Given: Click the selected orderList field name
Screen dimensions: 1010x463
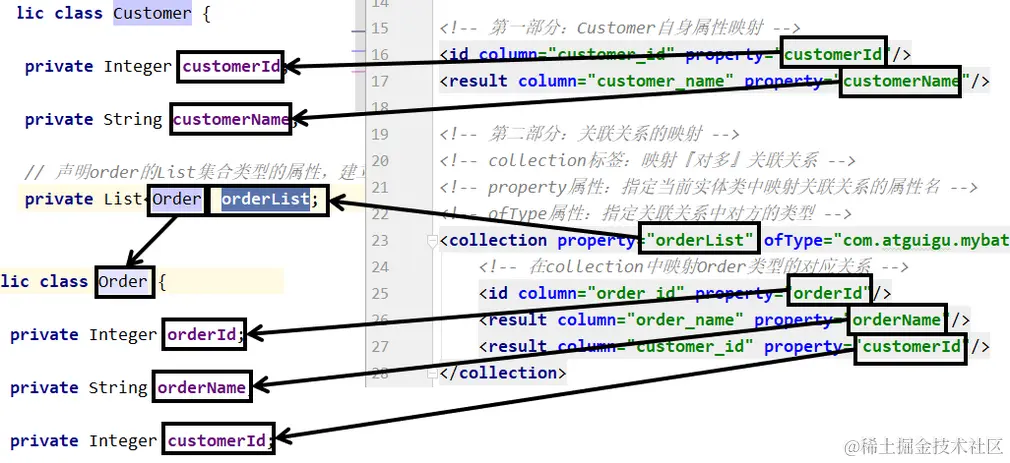Looking at the screenshot, I should [265, 199].
